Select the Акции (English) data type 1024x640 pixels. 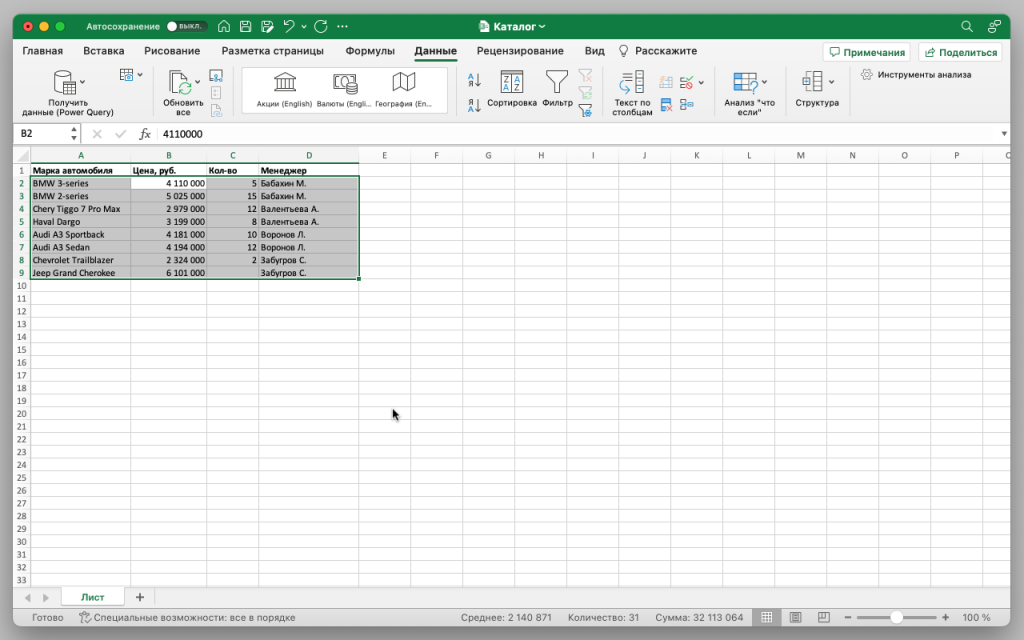click(284, 90)
